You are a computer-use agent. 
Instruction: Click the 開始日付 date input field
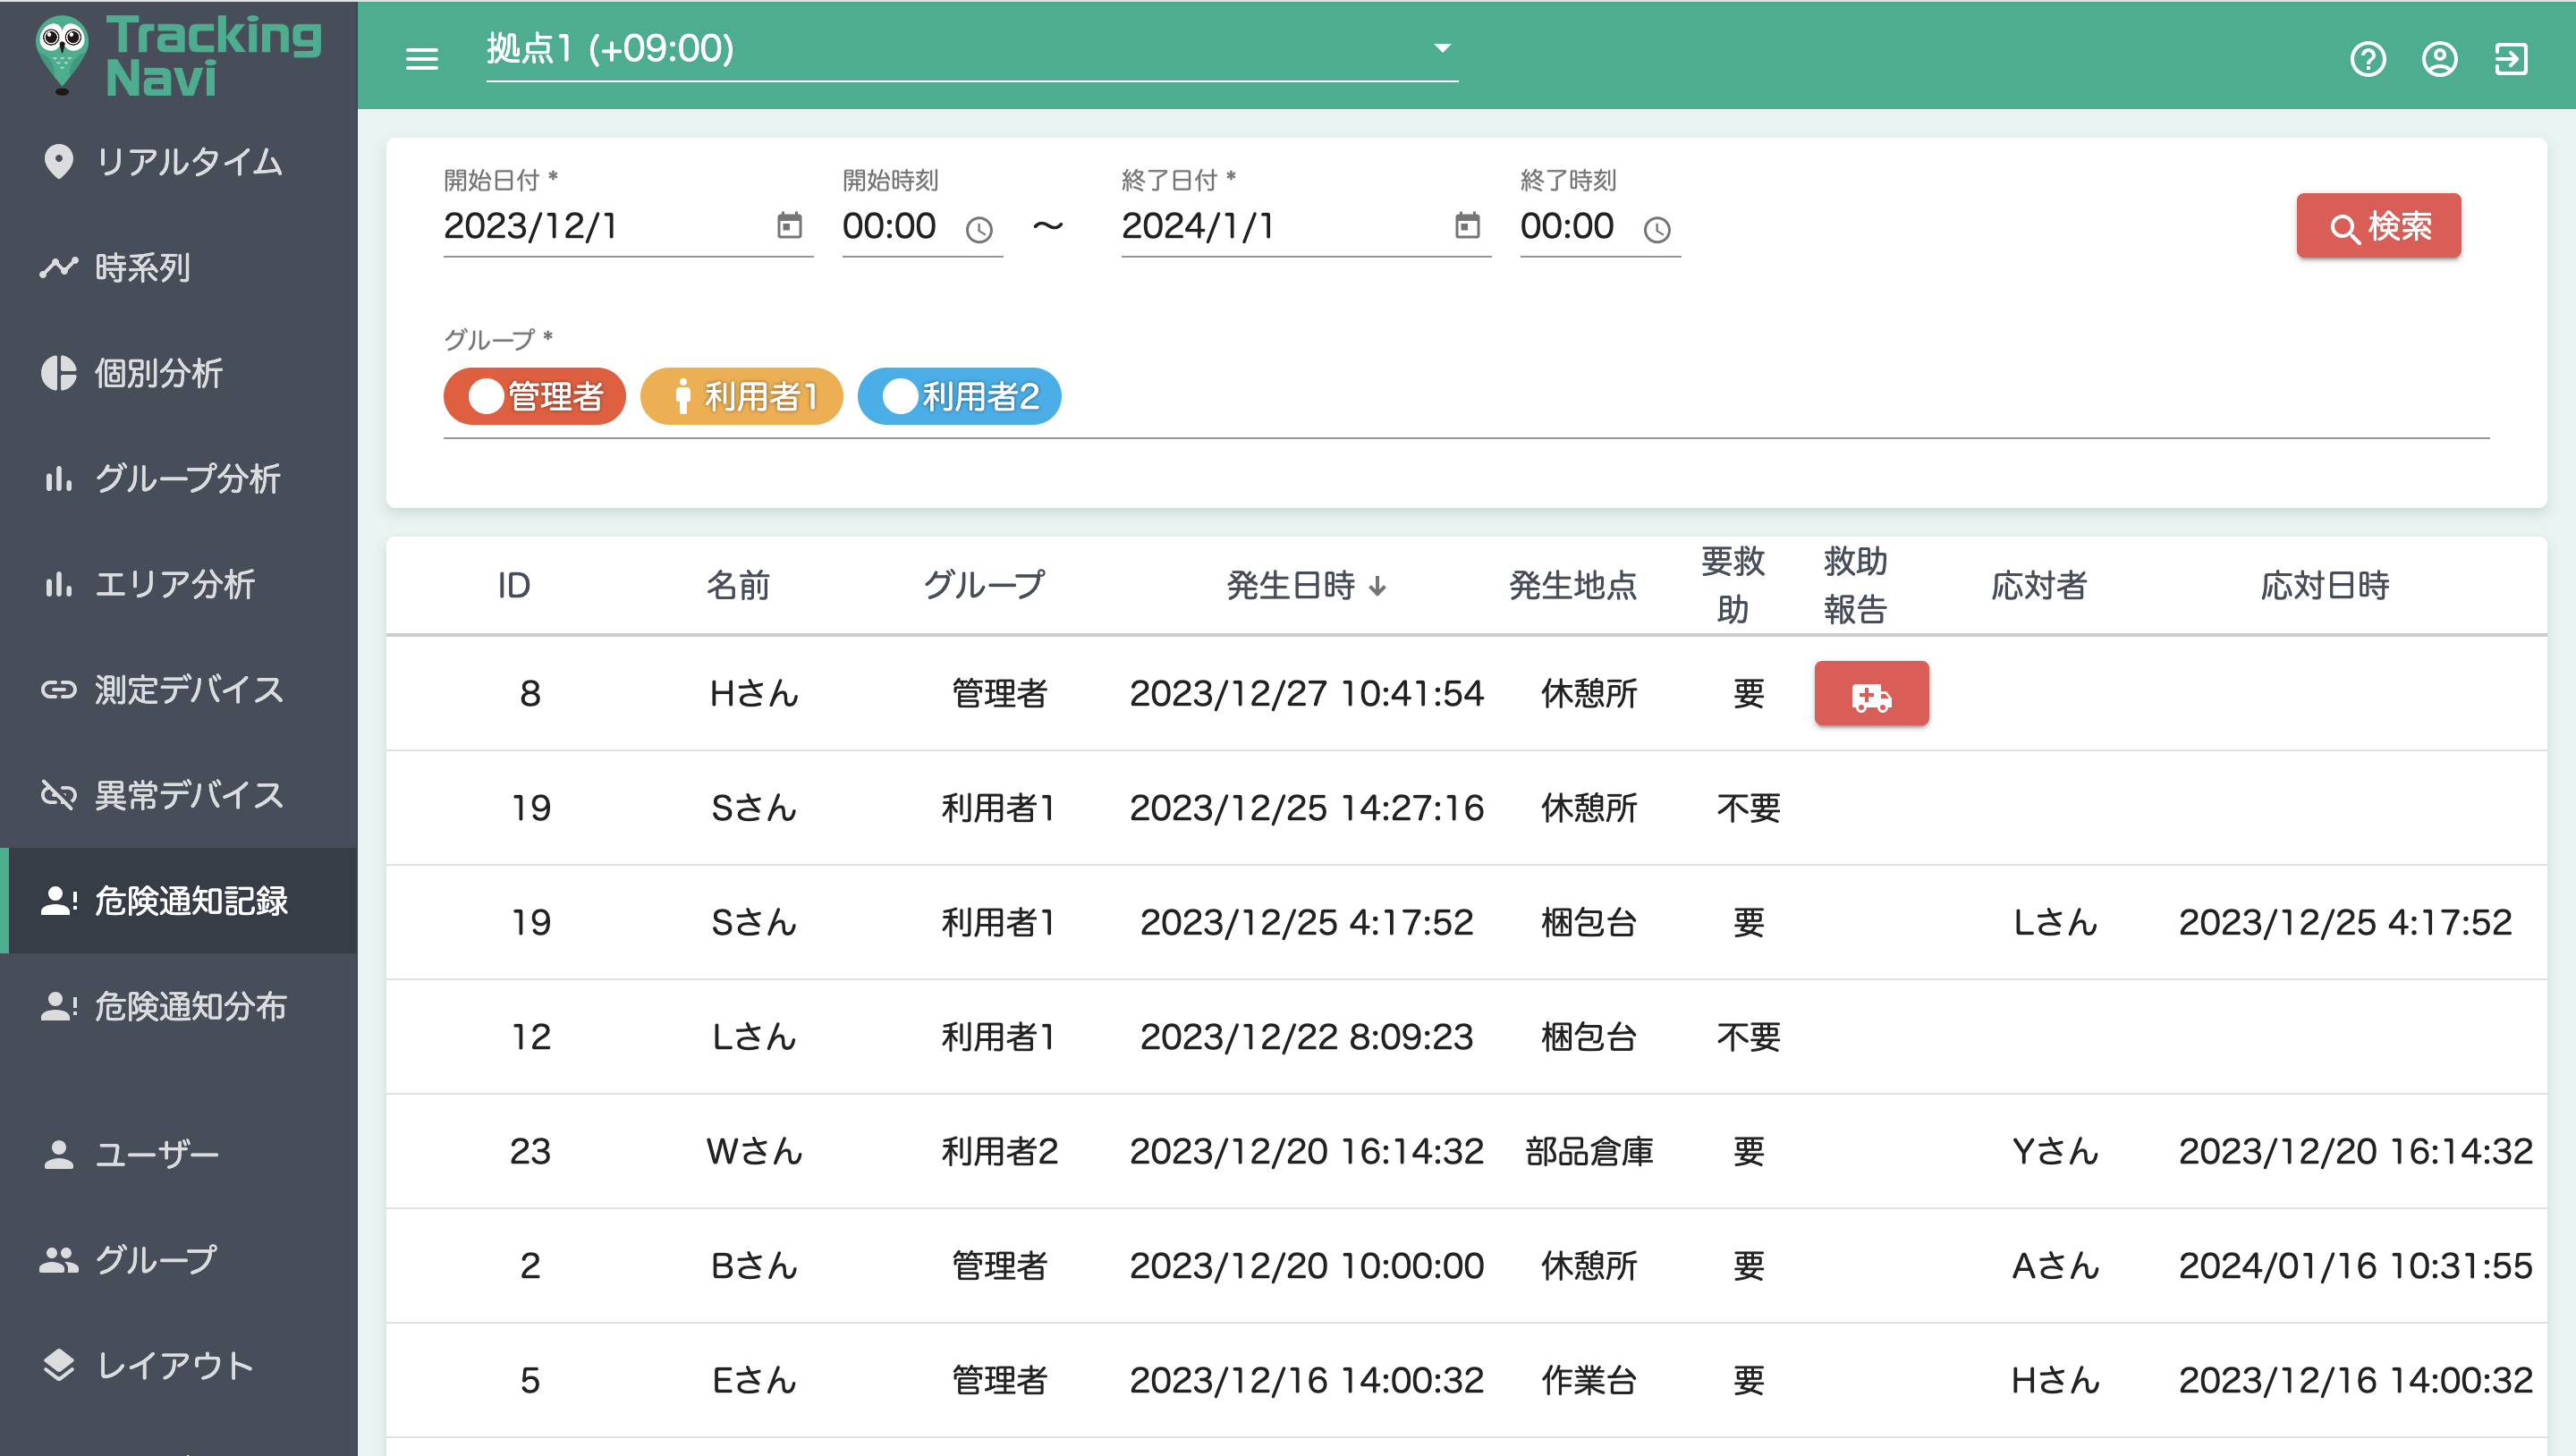600,226
